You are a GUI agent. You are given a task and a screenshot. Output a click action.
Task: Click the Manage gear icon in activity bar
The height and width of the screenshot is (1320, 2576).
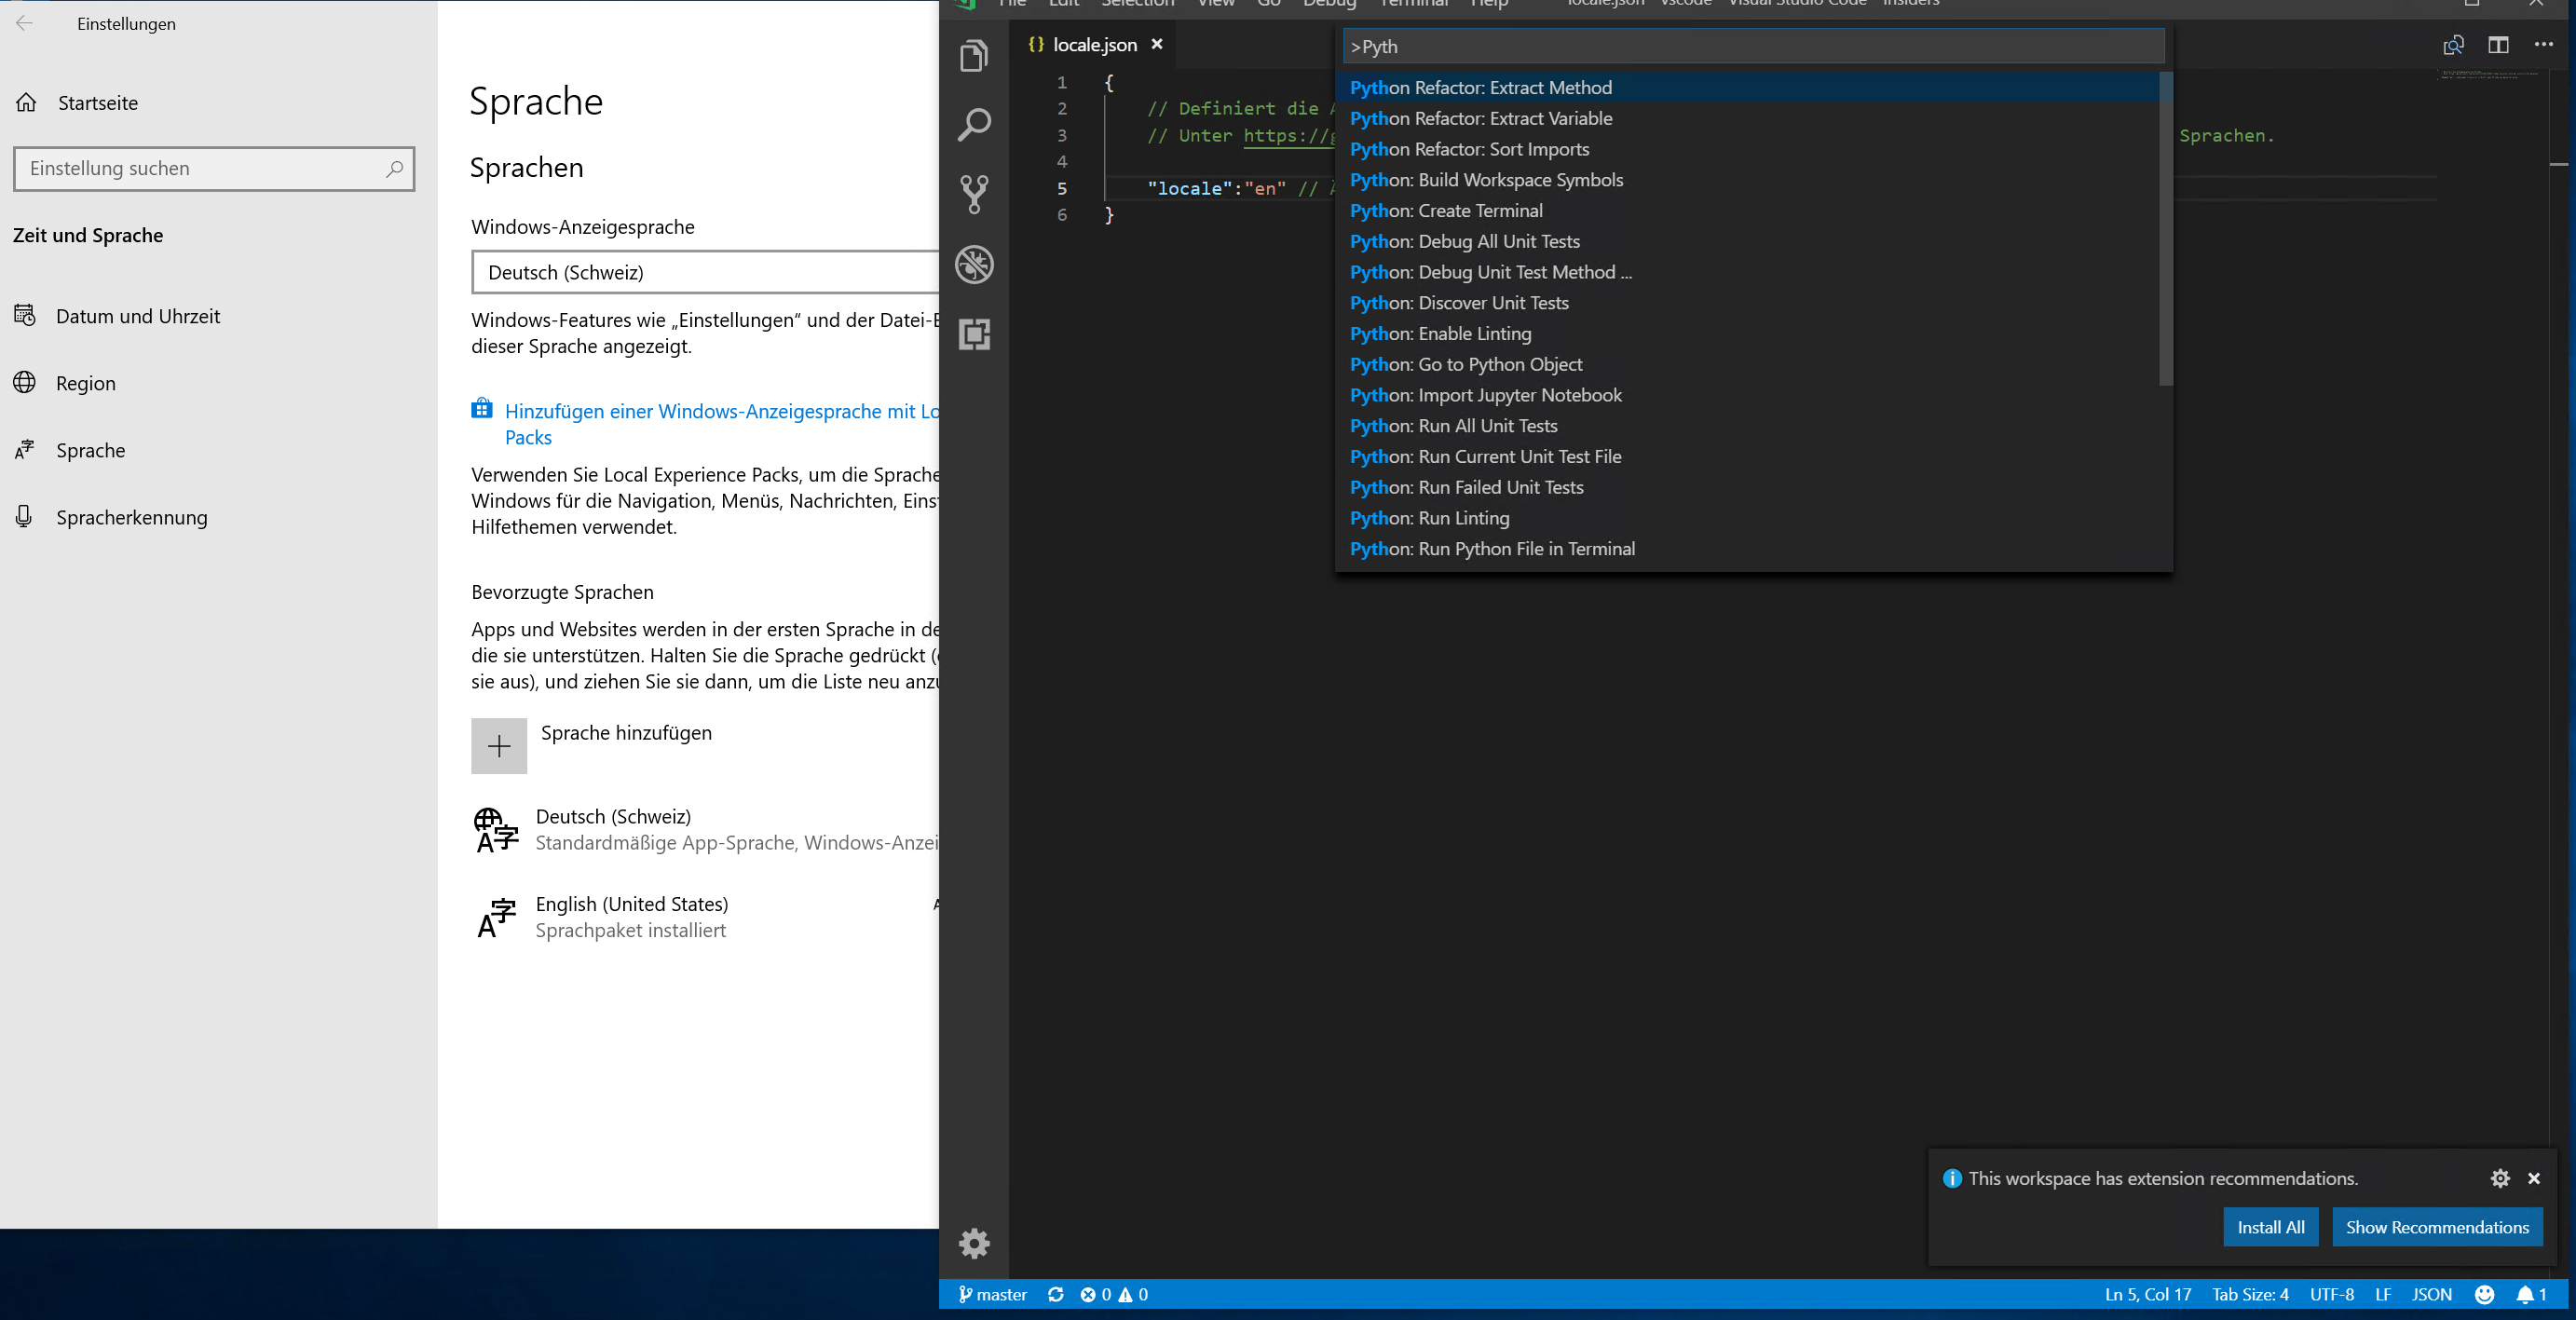click(973, 1243)
